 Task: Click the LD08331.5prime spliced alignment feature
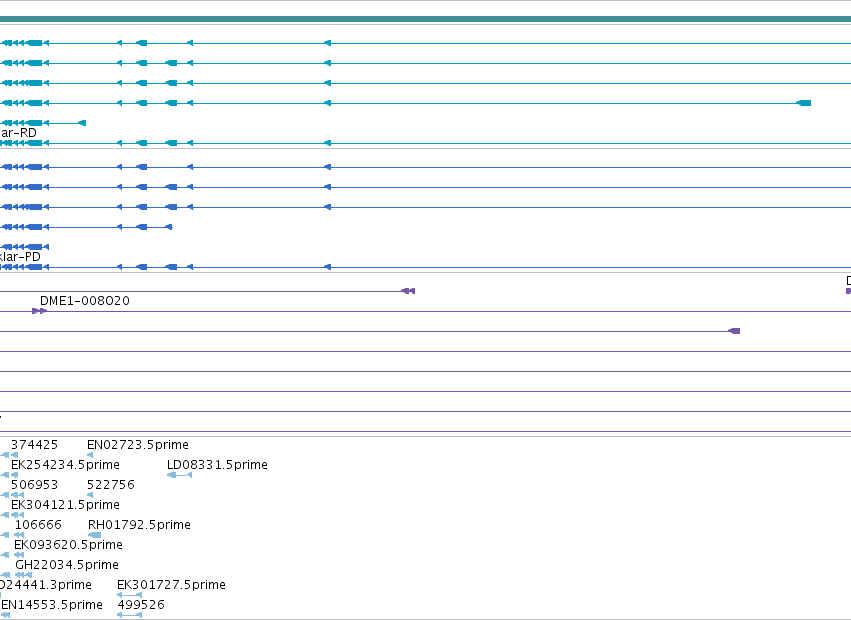(180, 475)
